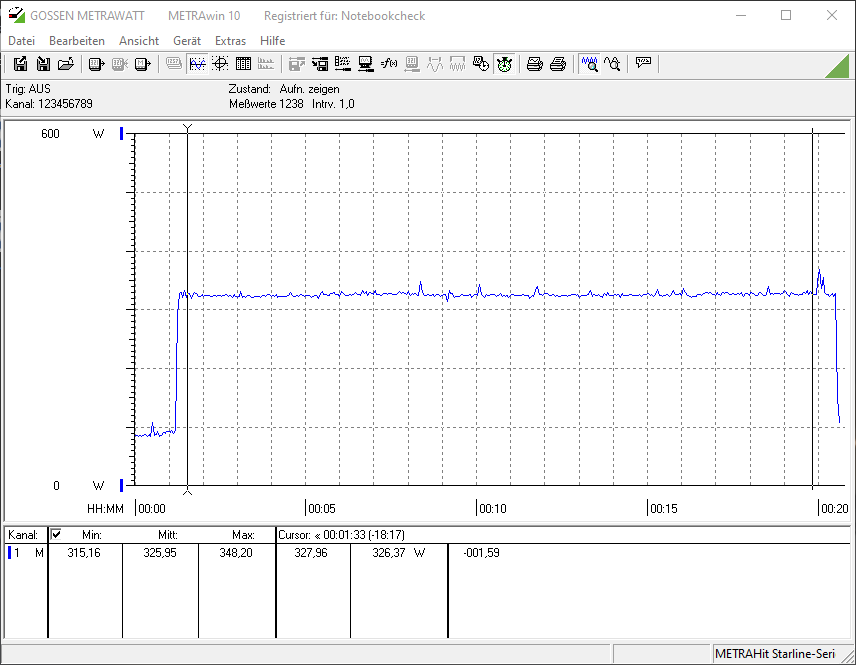Image resolution: width=856 pixels, height=665 pixels.
Task: Click the left cursor bottom handle marker
Action: [187, 490]
